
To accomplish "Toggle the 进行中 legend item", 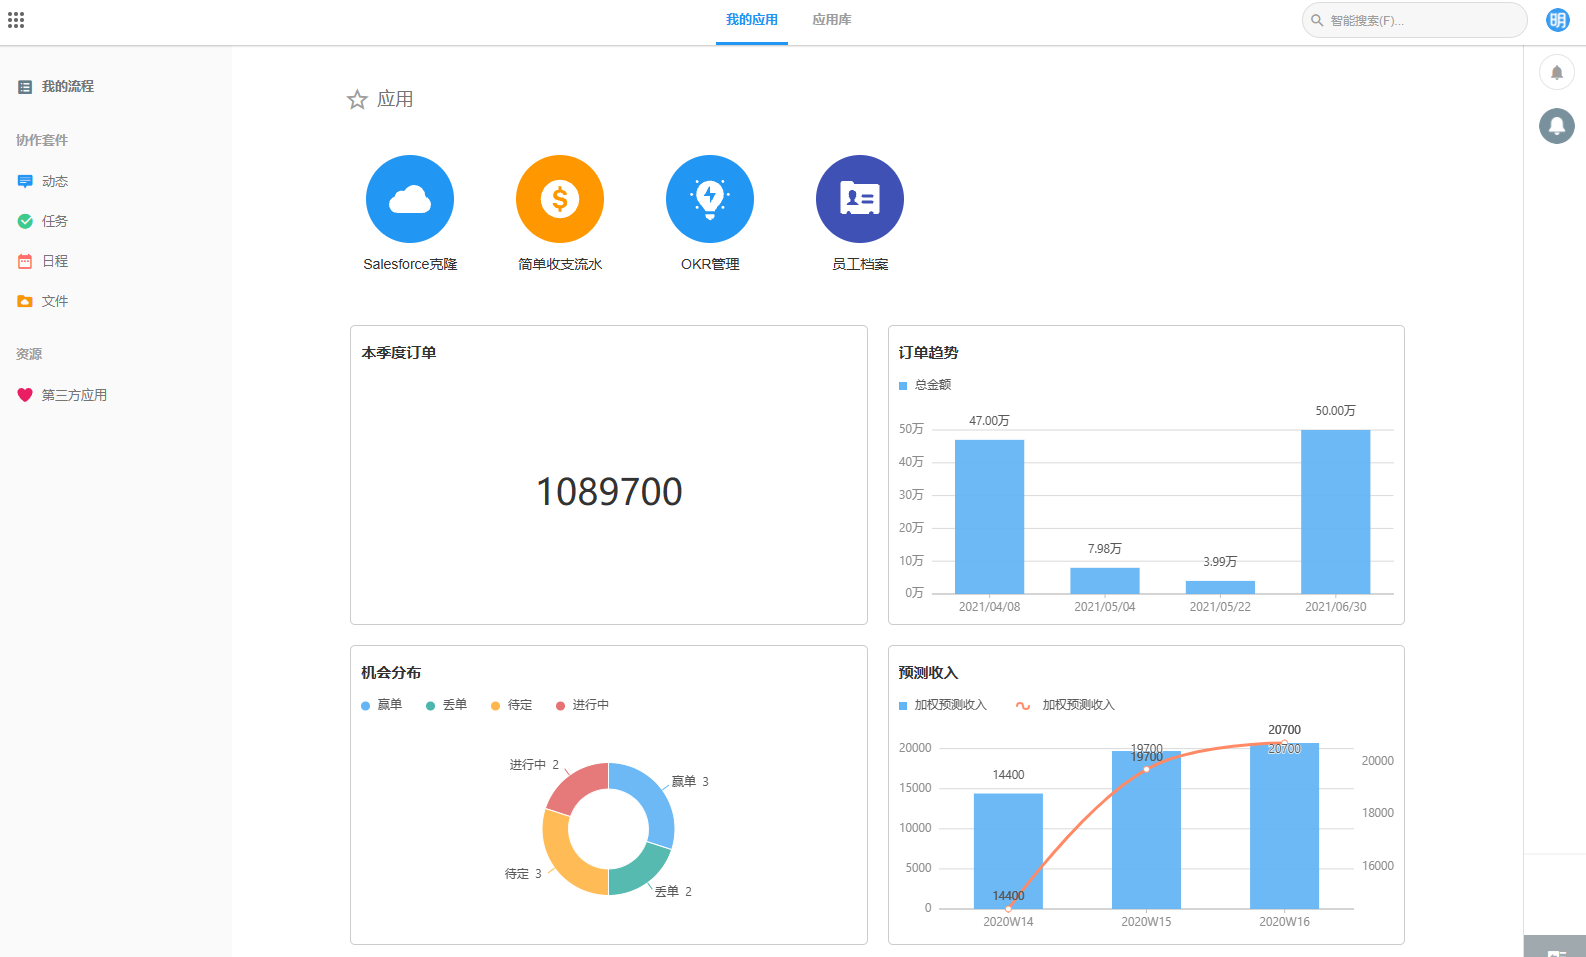I will click(x=583, y=705).
